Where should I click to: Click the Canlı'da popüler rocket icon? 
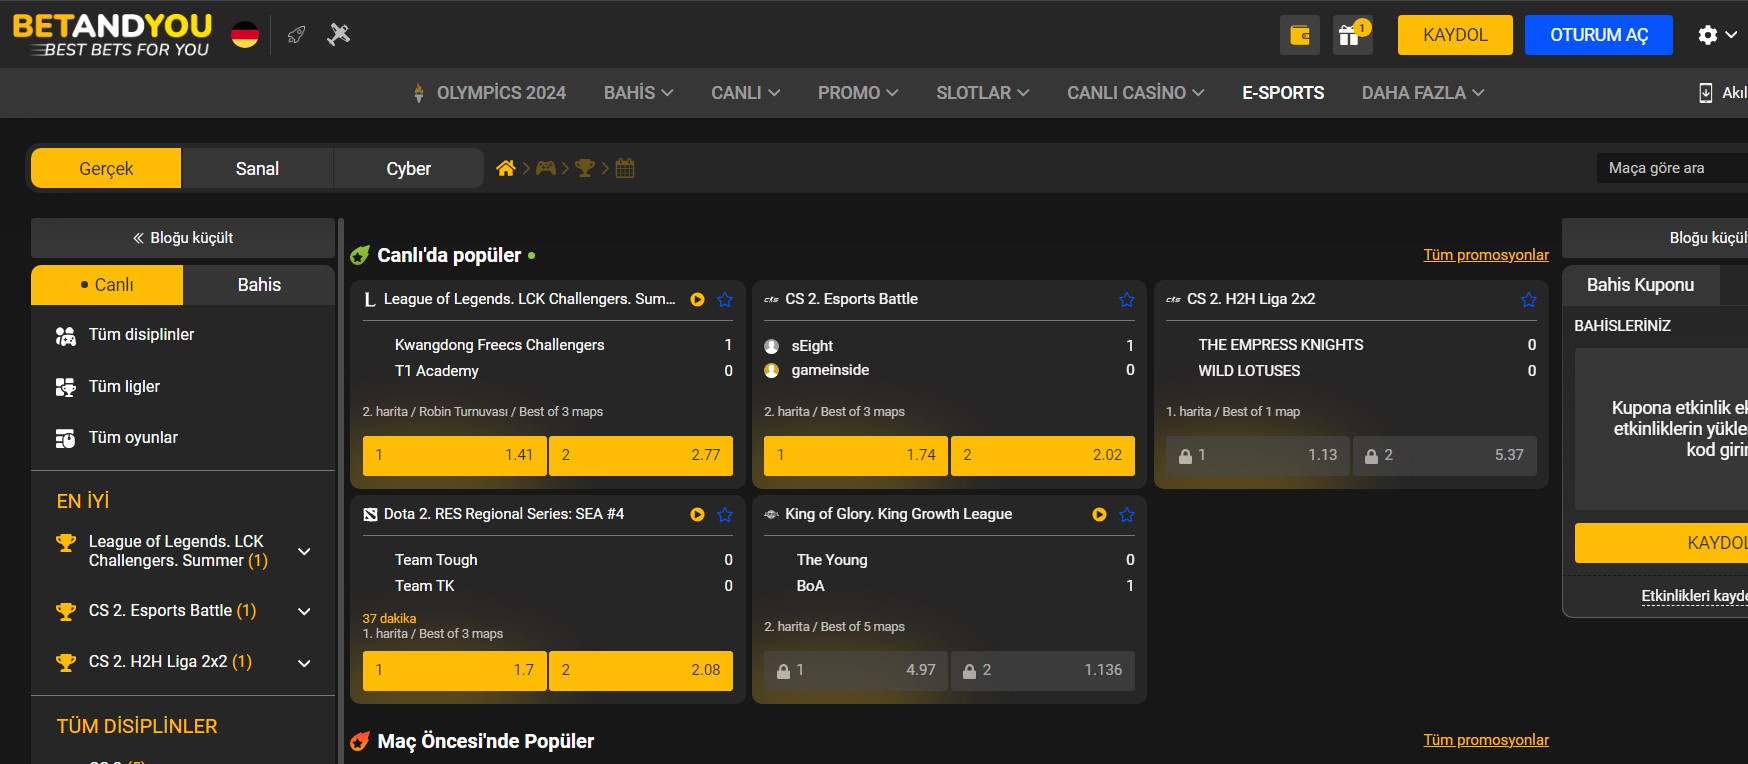point(360,256)
